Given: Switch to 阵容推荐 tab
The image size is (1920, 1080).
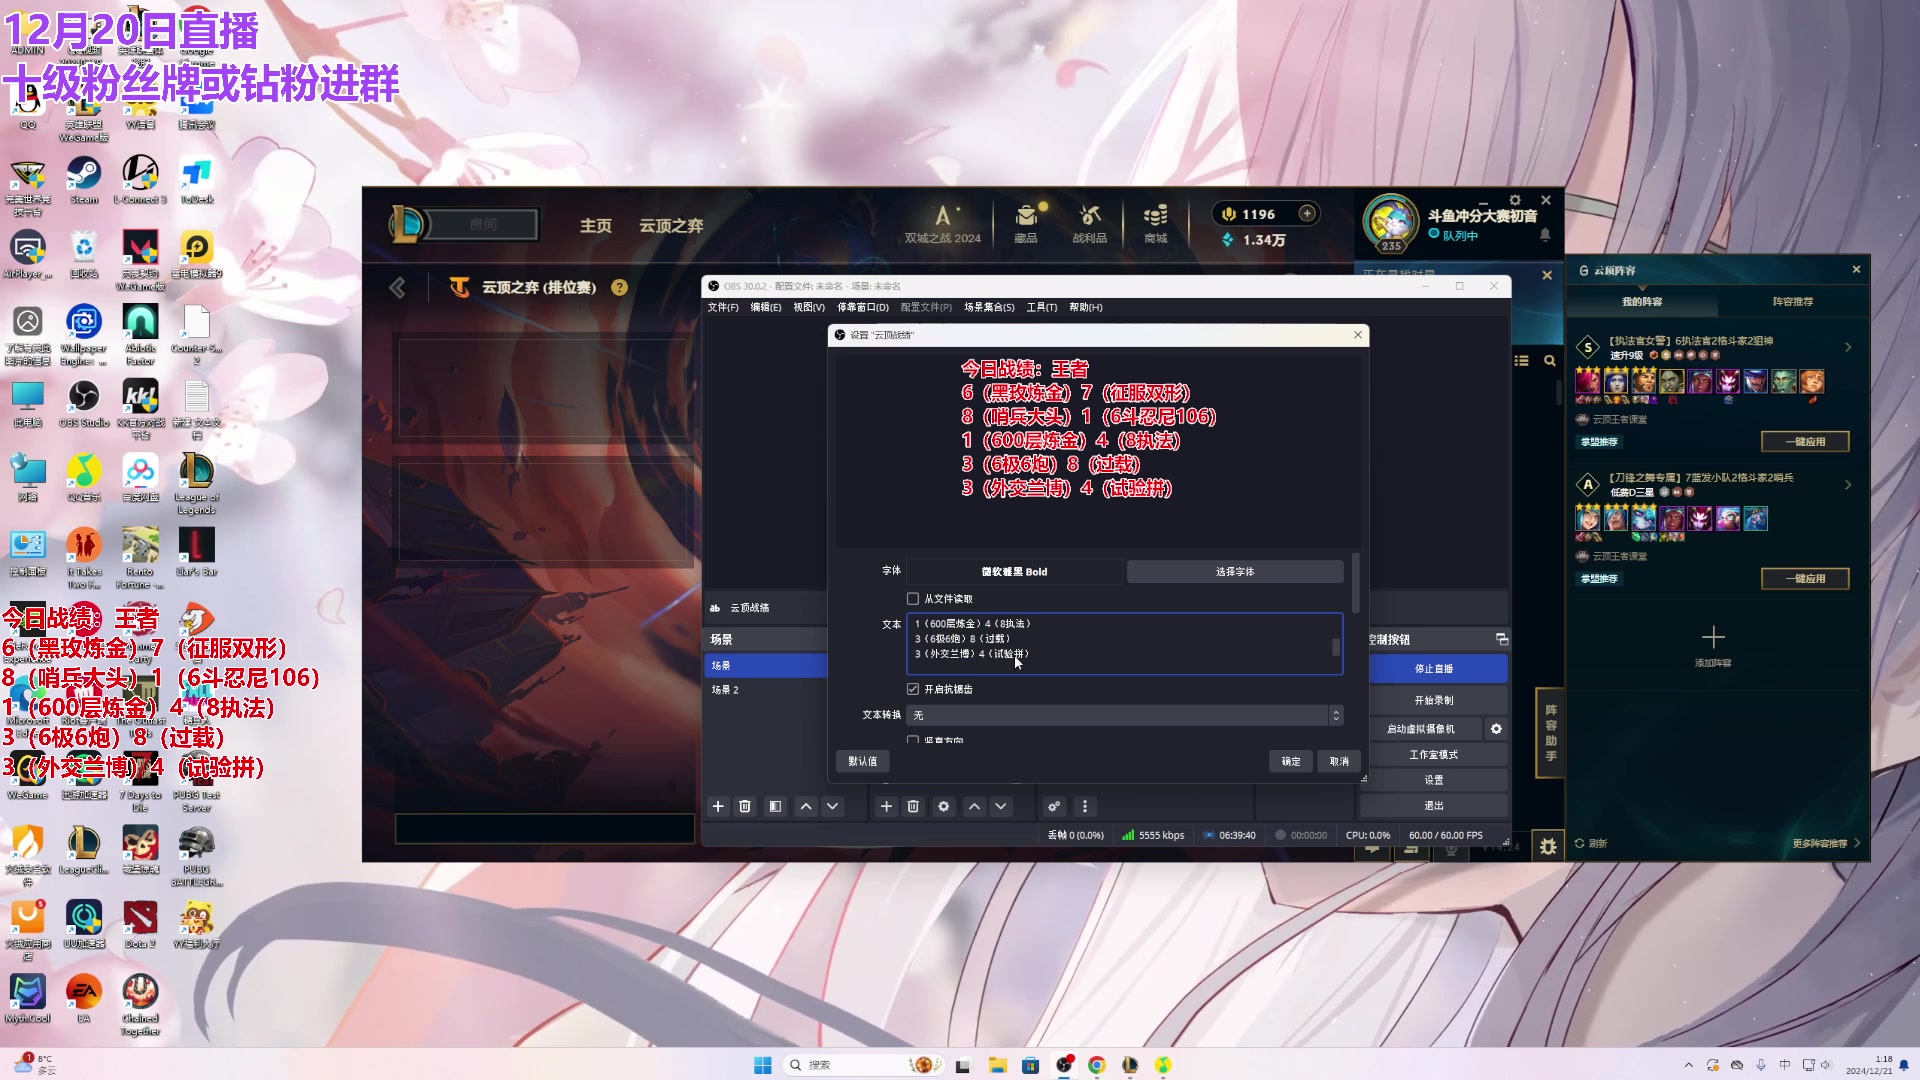Looking at the screenshot, I should (x=1793, y=302).
